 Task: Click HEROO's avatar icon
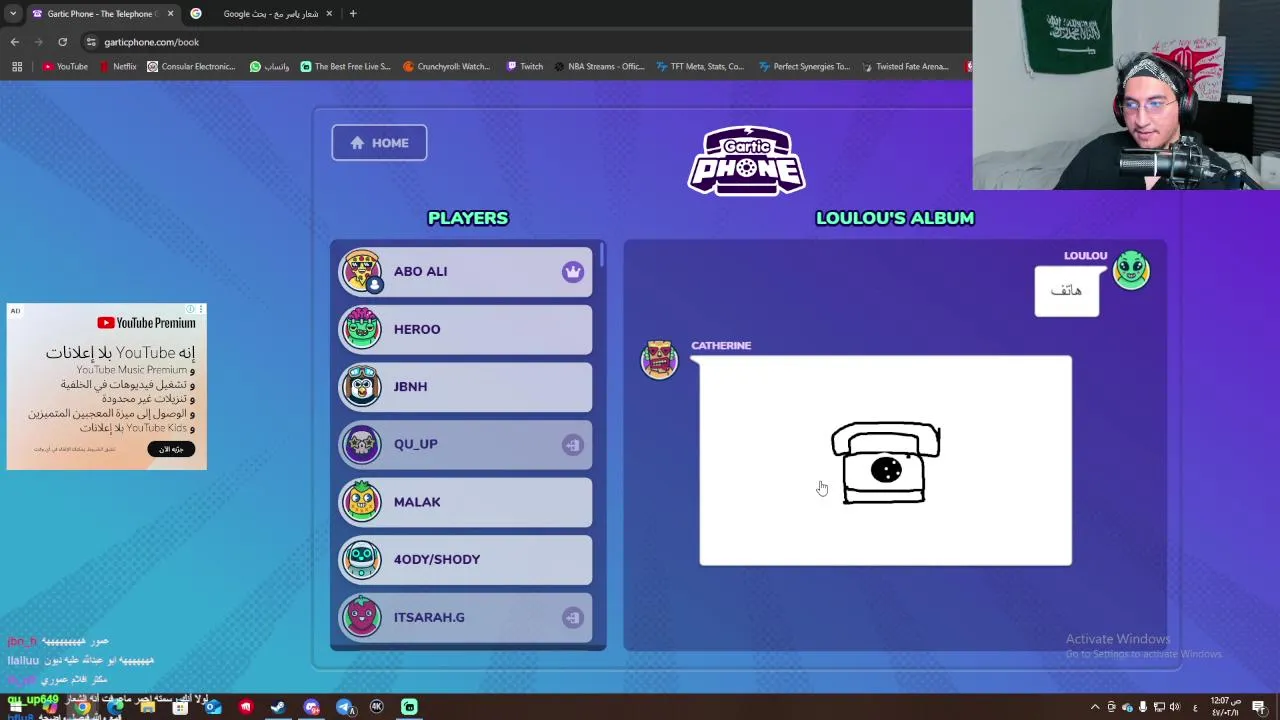pos(362,329)
